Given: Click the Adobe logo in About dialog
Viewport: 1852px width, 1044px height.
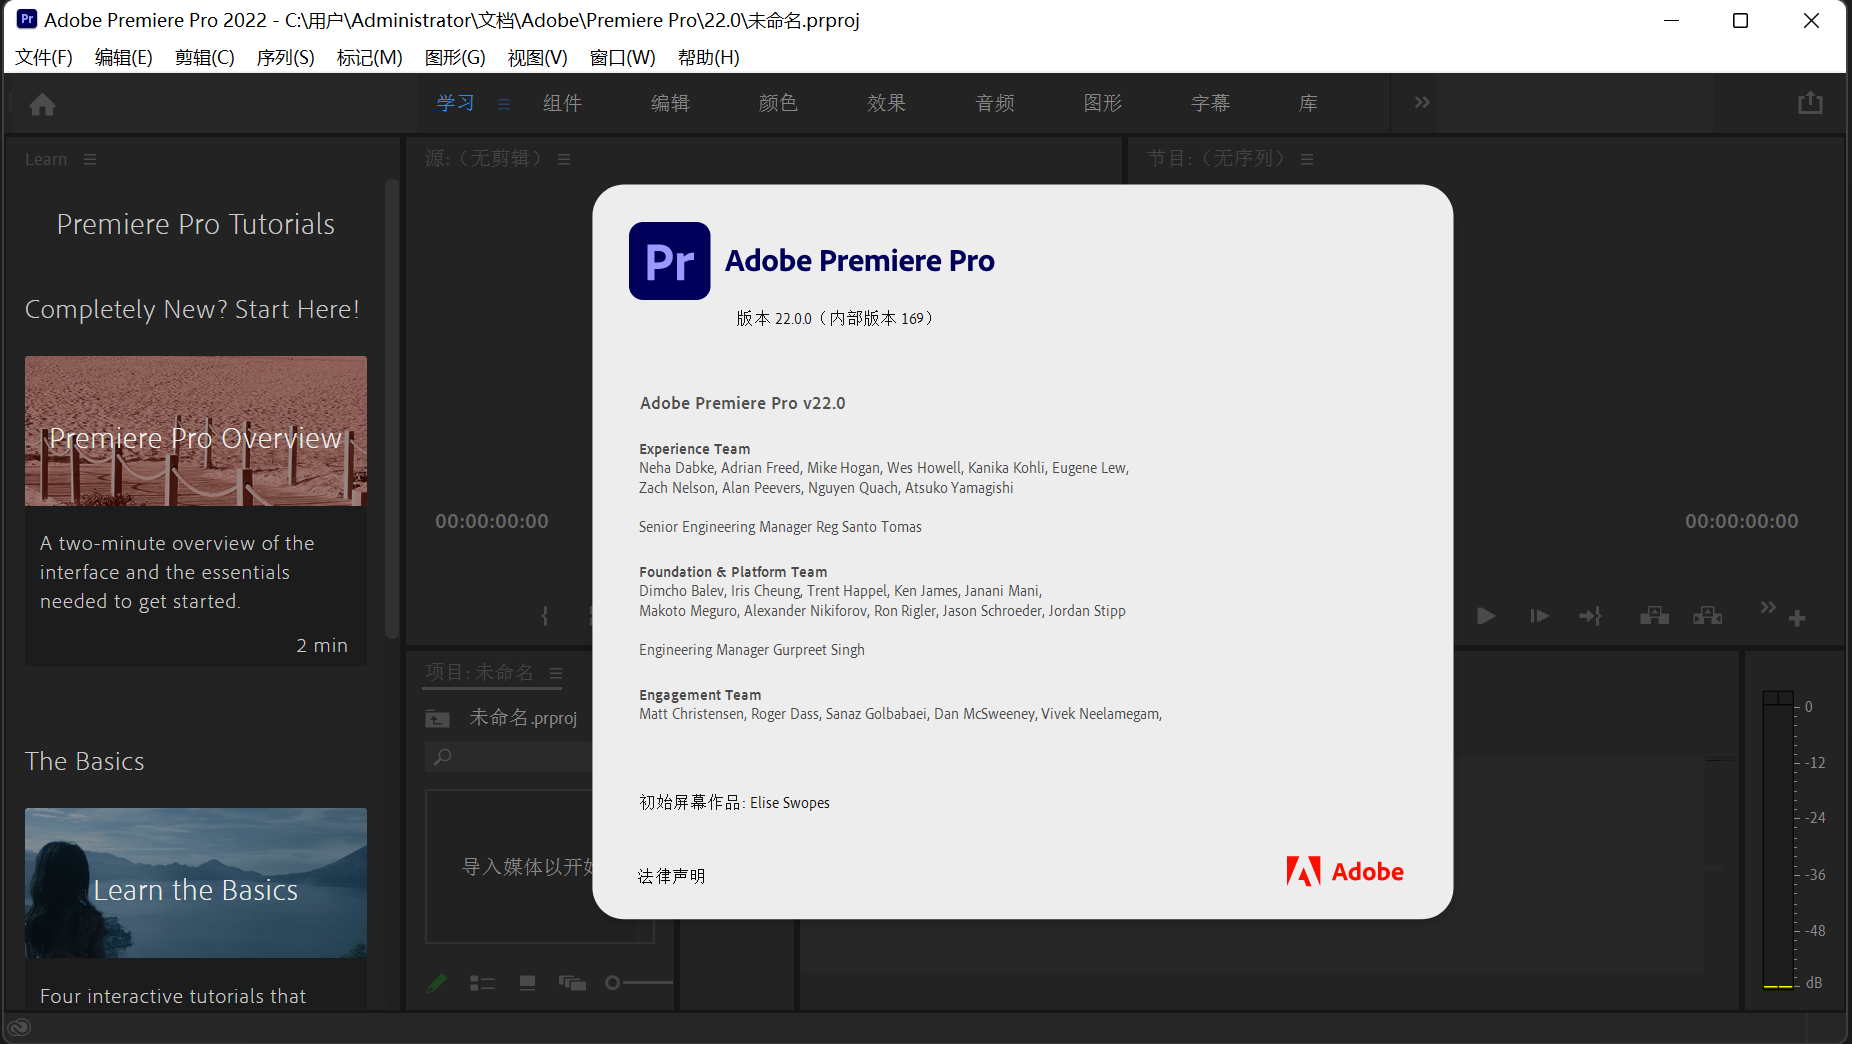Looking at the screenshot, I should pyautogui.click(x=1344, y=871).
